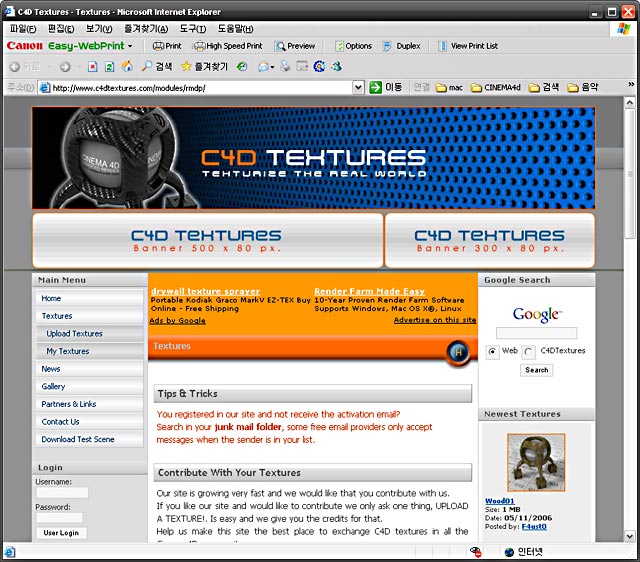
Task: Open the CINEMA4d links folder
Action: click(x=496, y=88)
